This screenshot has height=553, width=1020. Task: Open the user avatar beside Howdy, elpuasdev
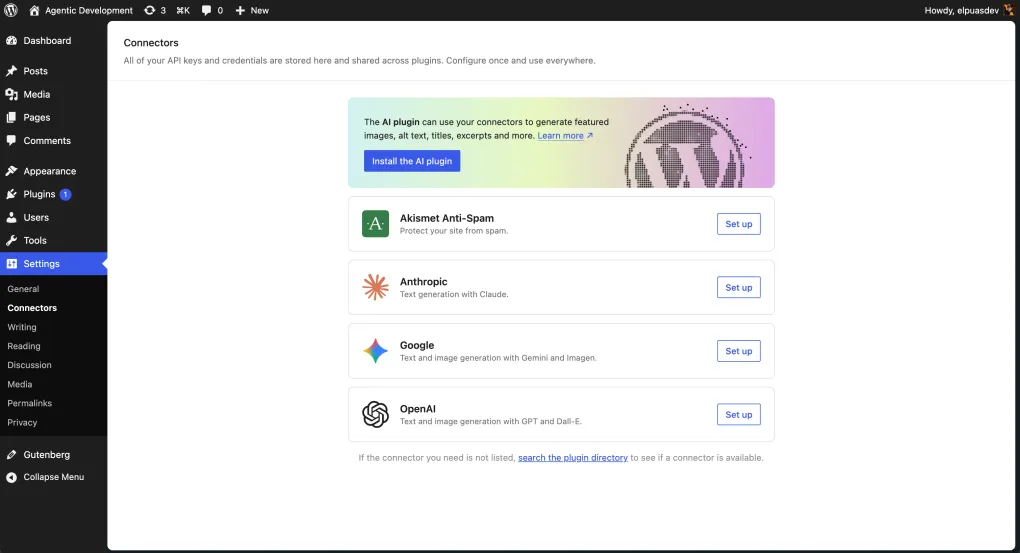pyautogui.click(x=1008, y=10)
